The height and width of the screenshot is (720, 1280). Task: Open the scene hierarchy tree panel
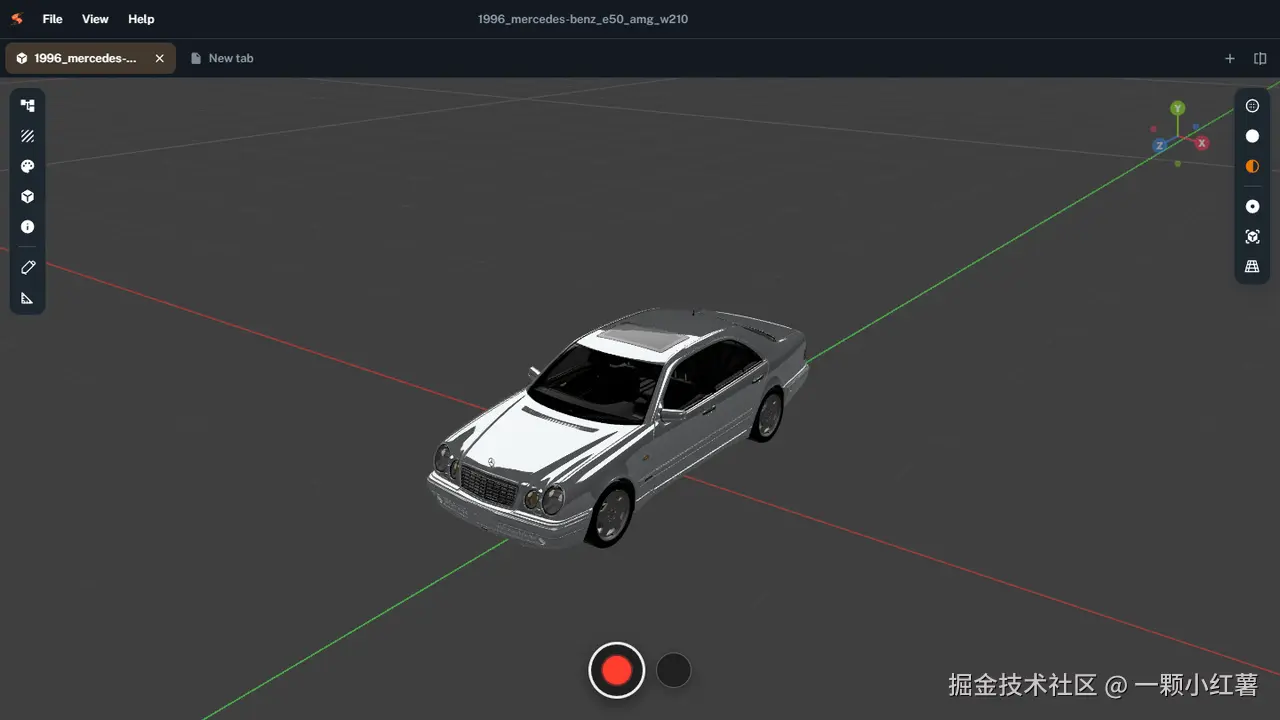[27, 106]
